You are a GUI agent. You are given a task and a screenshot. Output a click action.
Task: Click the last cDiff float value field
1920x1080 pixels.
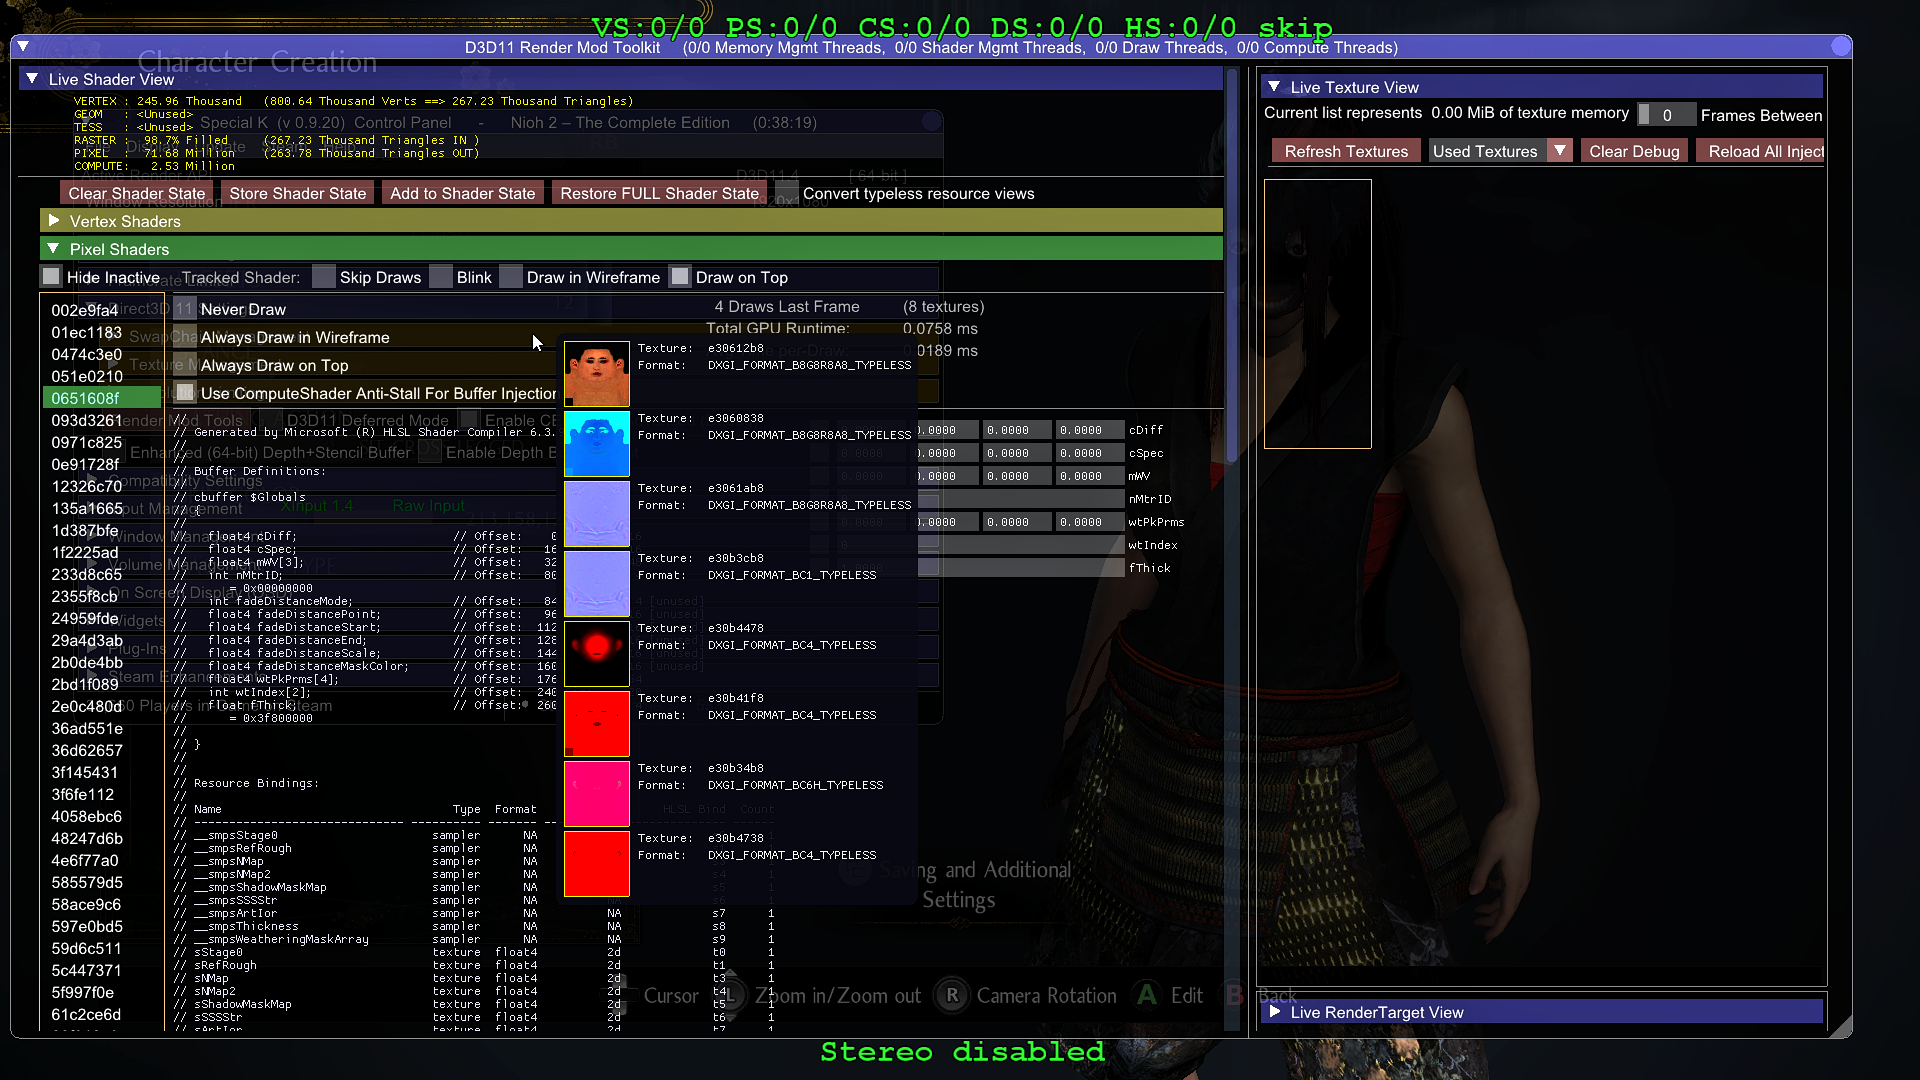click(x=1088, y=430)
